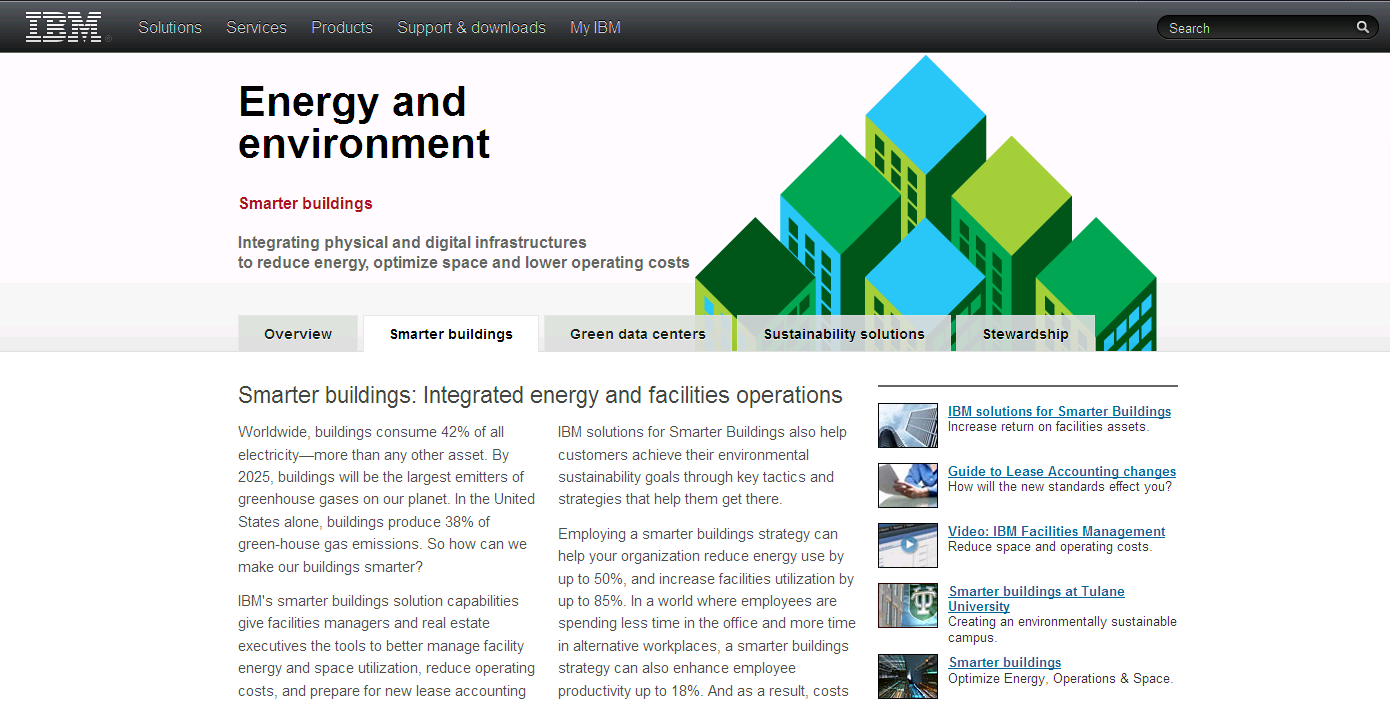Screen dimensions: 1390x702
Task: Open Video: IBM Facilities Management link
Action: 1057,531
